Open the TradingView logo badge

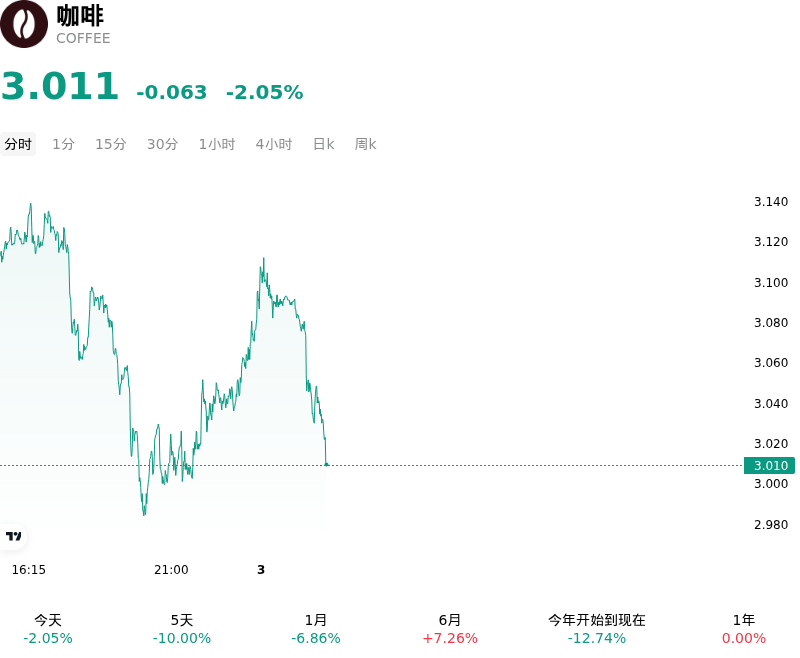pyautogui.click(x=13, y=536)
